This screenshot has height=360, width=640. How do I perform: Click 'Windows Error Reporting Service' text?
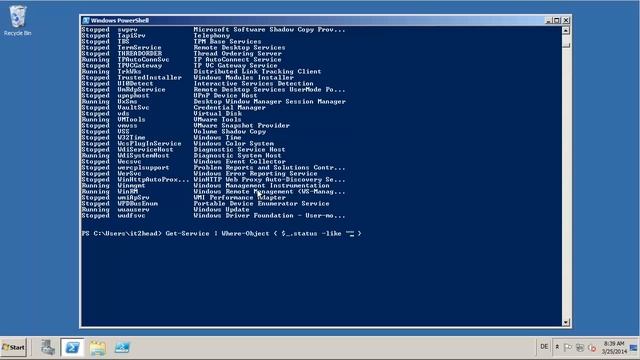coord(256,173)
